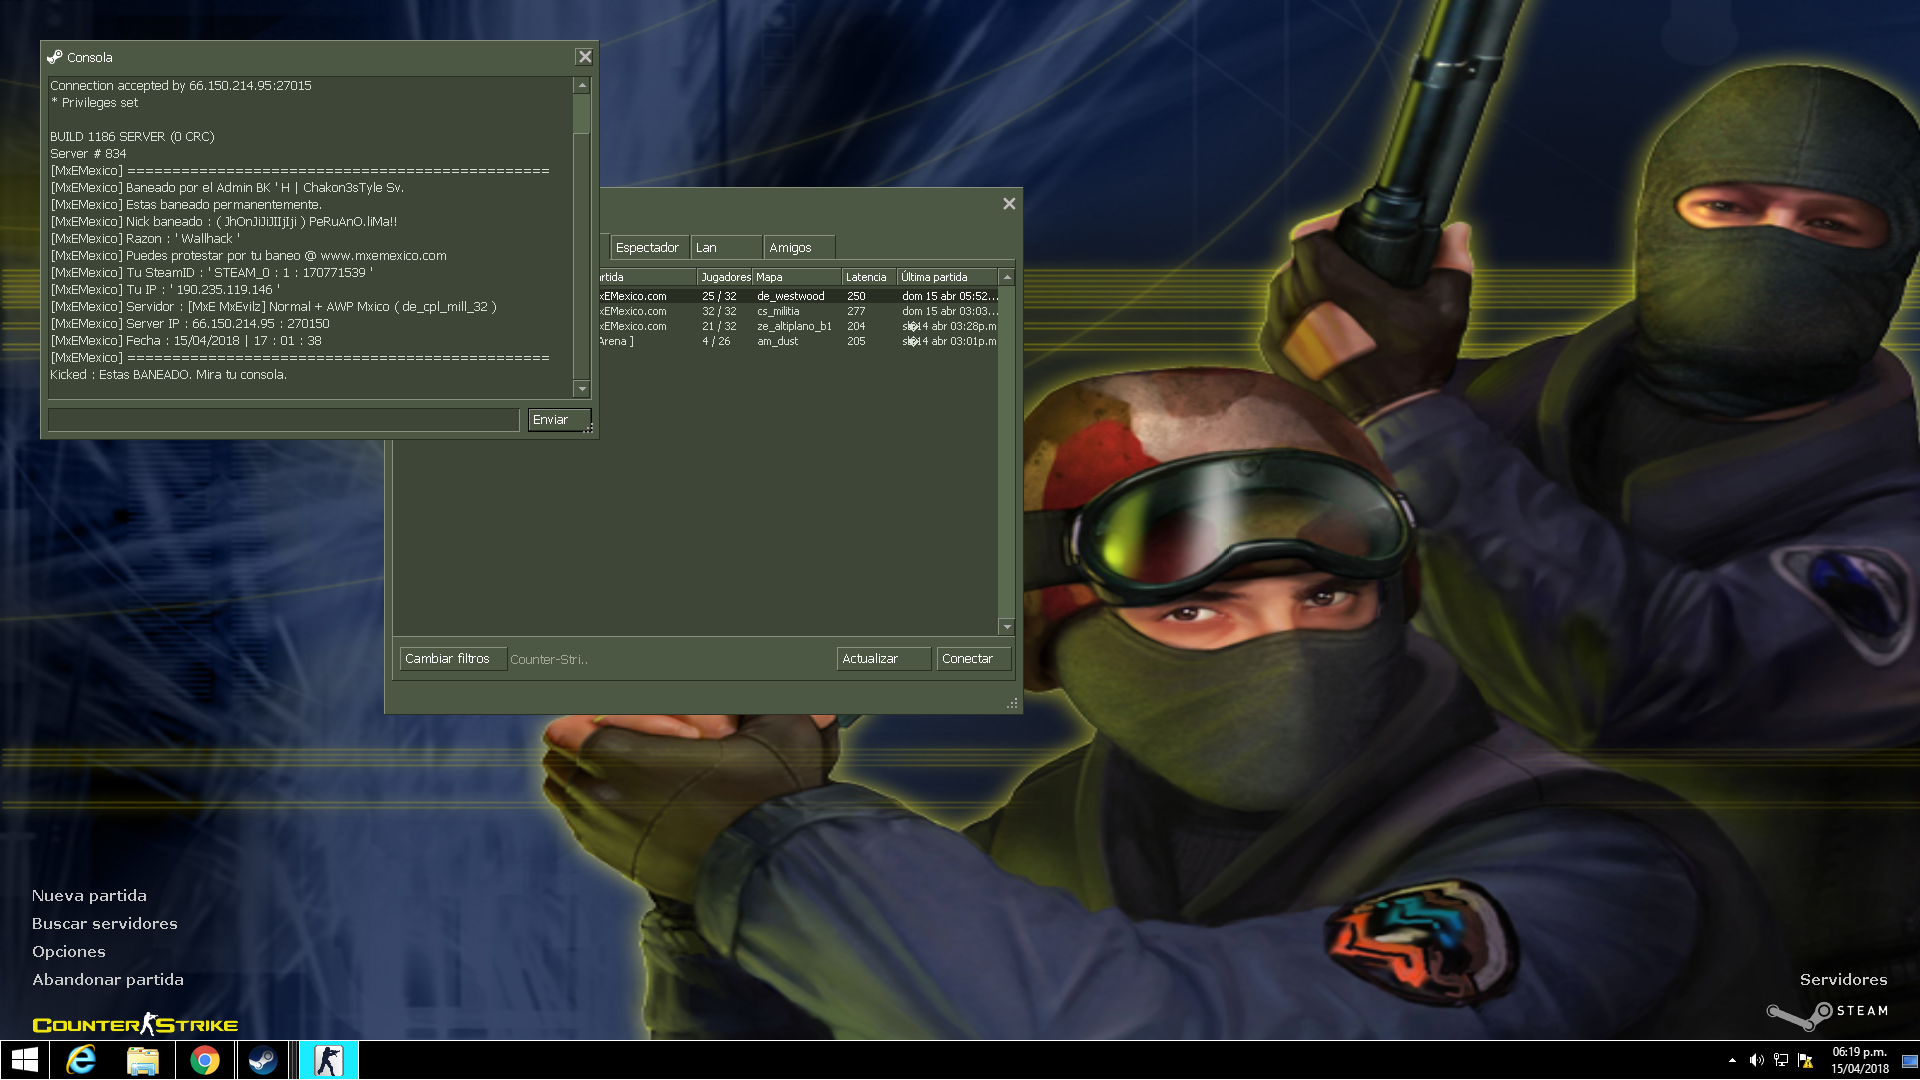Click the Counter-Stri.. filter label
Screen dimensions: 1920x1080
point(549,660)
